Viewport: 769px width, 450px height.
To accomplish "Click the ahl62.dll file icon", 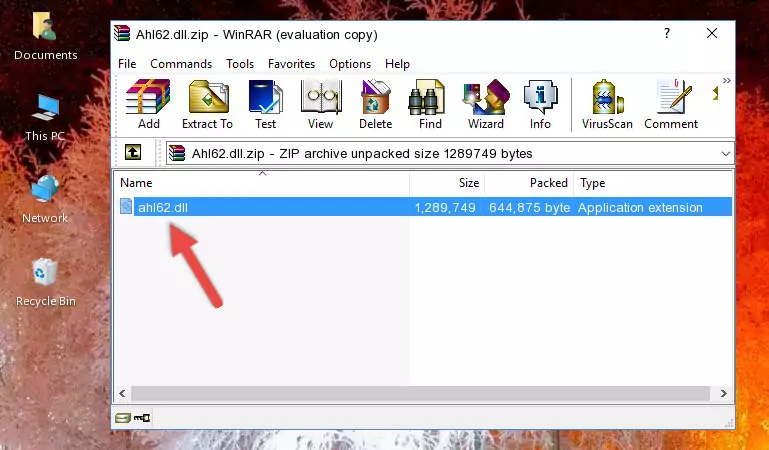I will pyautogui.click(x=126, y=207).
